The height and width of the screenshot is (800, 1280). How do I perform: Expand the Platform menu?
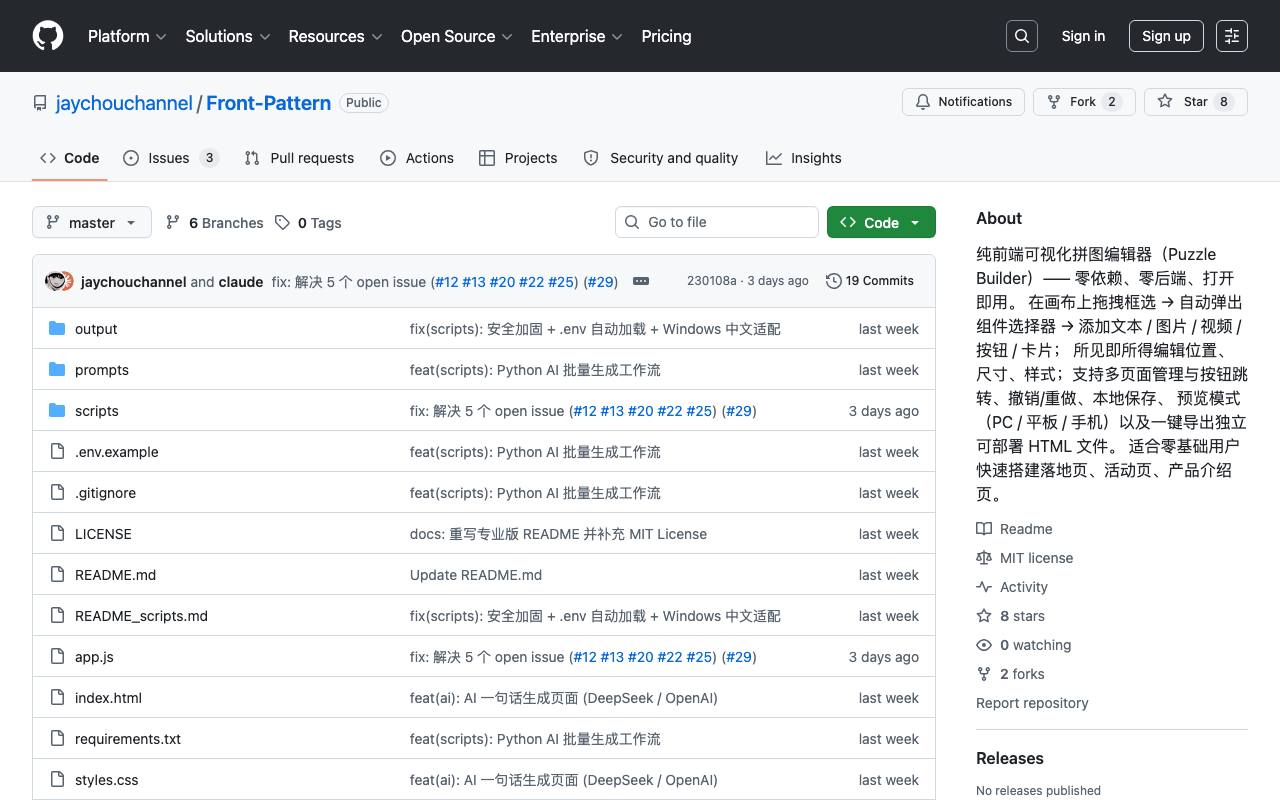tap(126, 36)
